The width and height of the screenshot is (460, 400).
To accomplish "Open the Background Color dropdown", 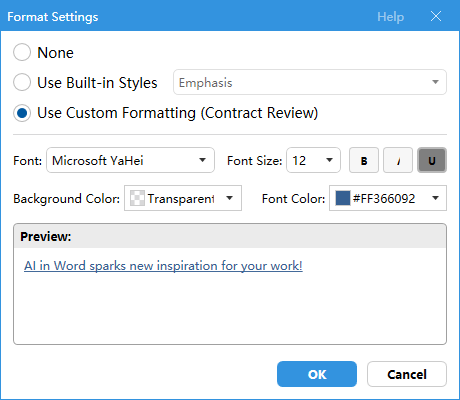I will (183, 198).
